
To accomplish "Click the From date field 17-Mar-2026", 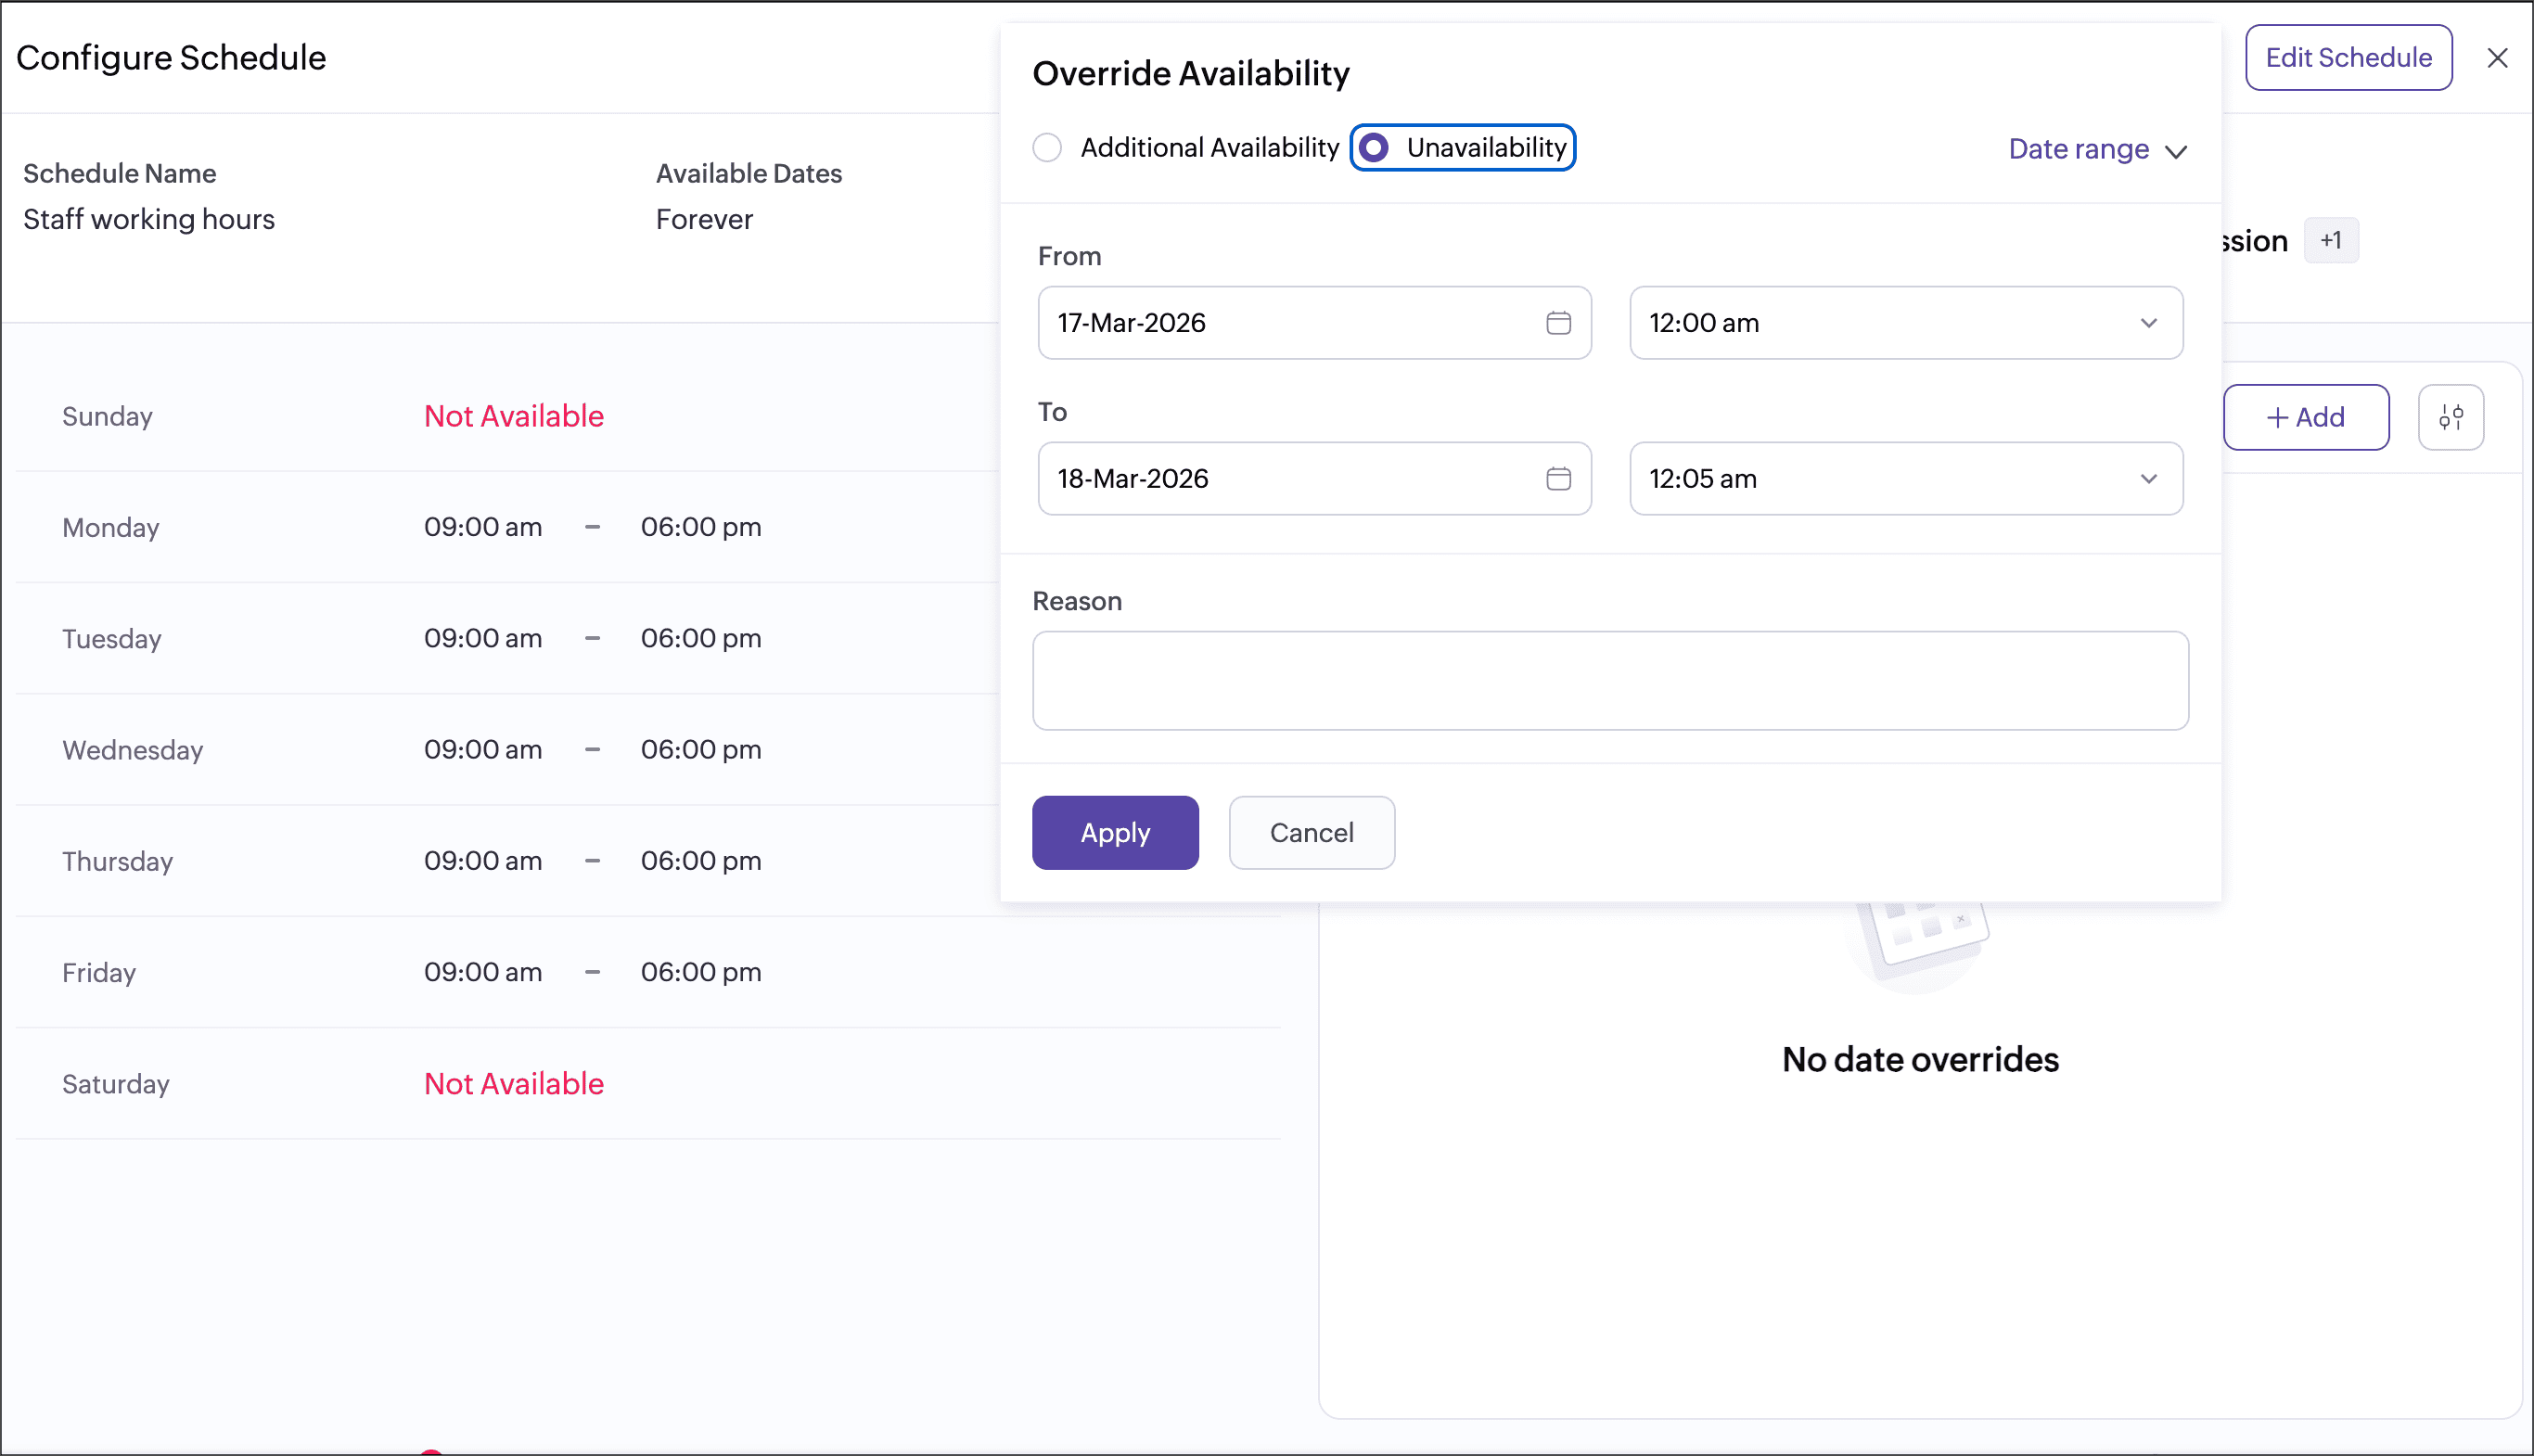I will click(1290, 323).
